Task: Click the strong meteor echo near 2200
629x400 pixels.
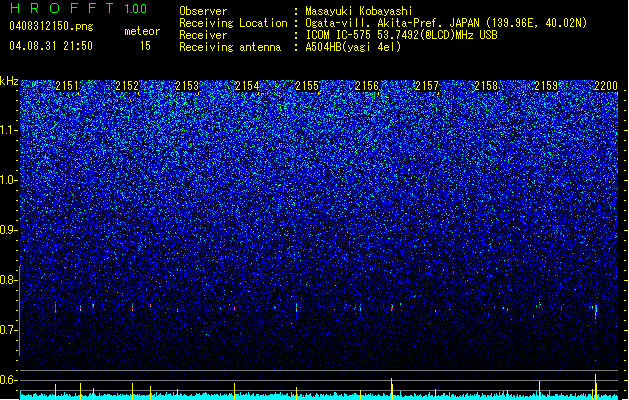Action: [596, 311]
